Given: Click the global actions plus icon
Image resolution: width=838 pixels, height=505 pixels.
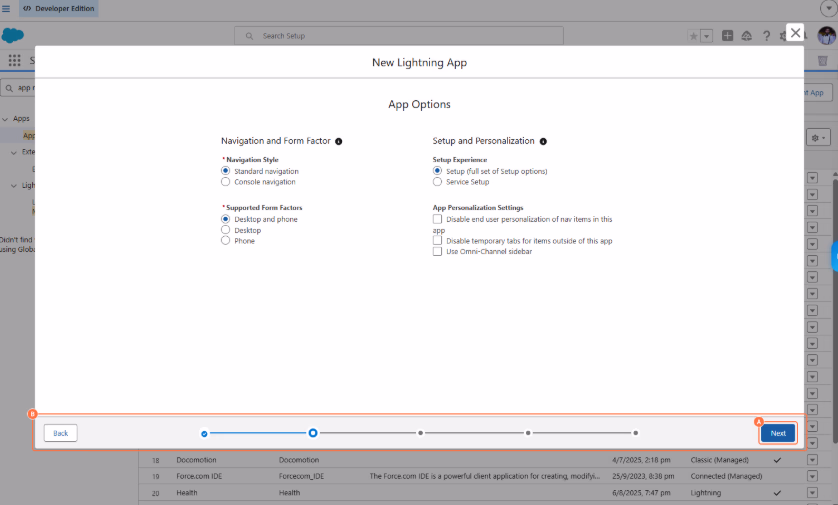Looking at the screenshot, I should click(727, 36).
